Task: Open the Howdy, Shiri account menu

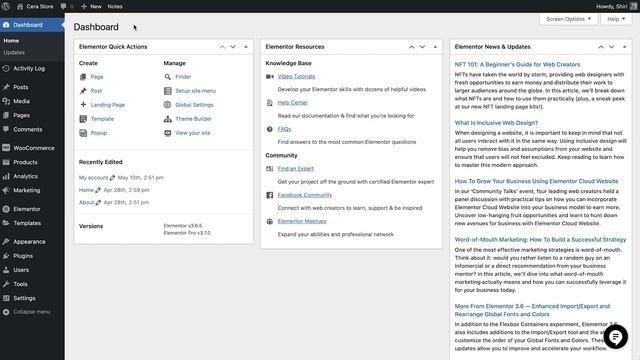Action: [x=616, y=6]
